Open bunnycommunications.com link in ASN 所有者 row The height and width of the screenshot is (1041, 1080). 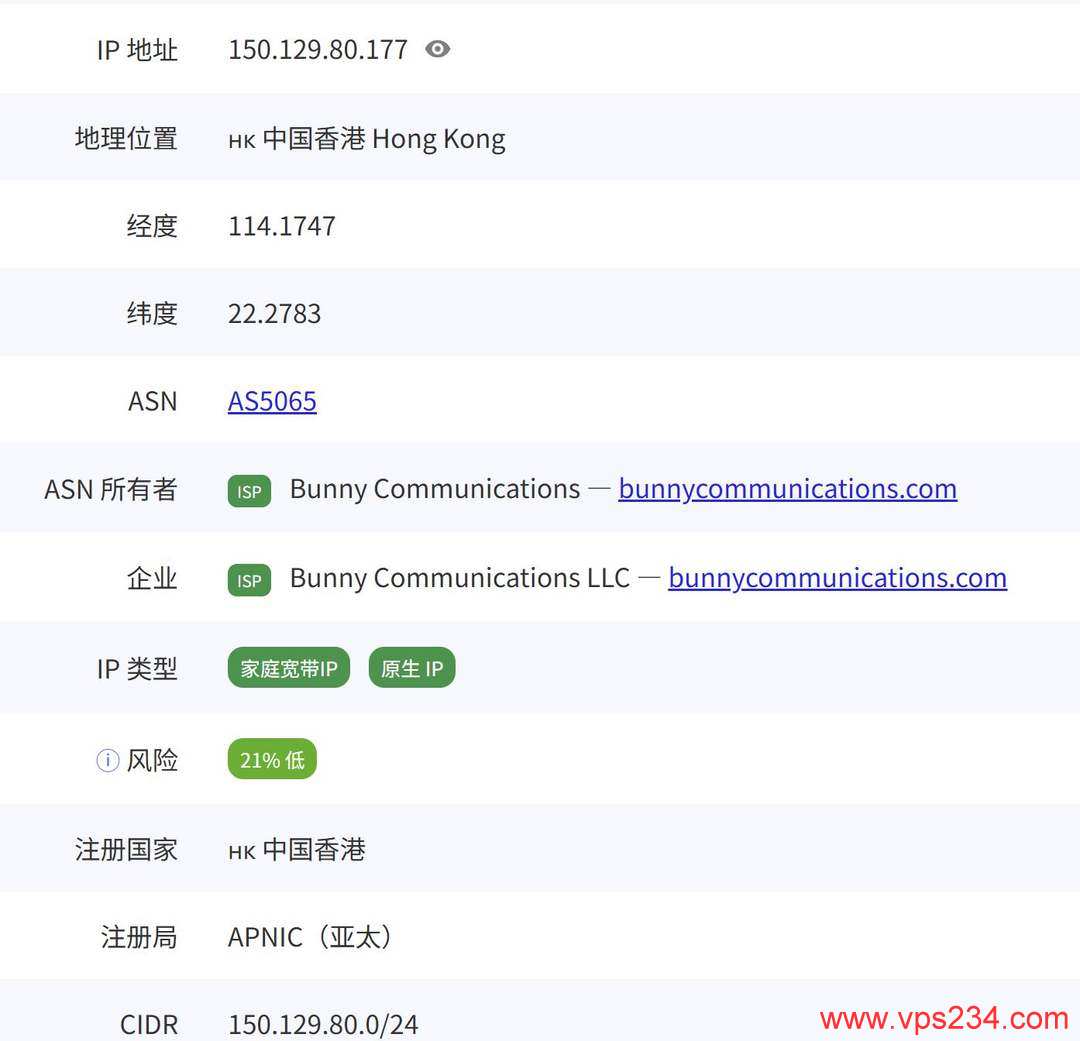pyautogui.click(x=787, y=488)
